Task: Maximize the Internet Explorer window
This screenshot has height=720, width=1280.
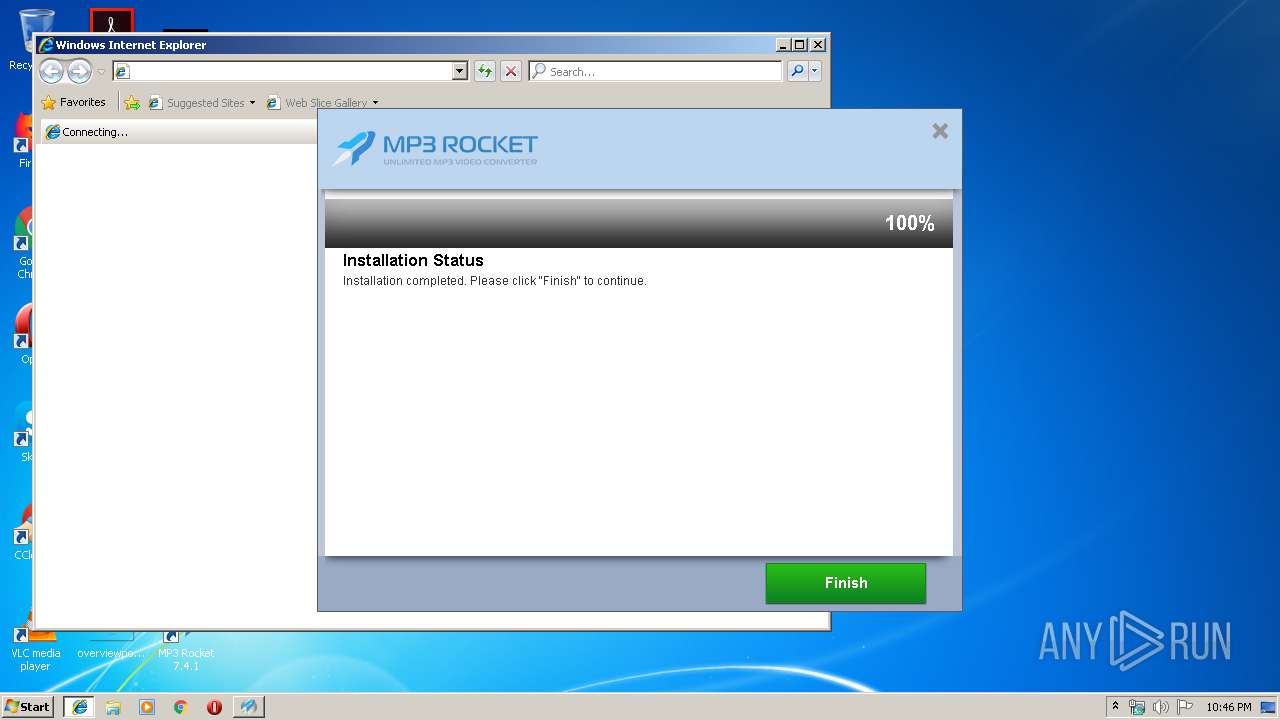Action: click(x=799, y=45)
